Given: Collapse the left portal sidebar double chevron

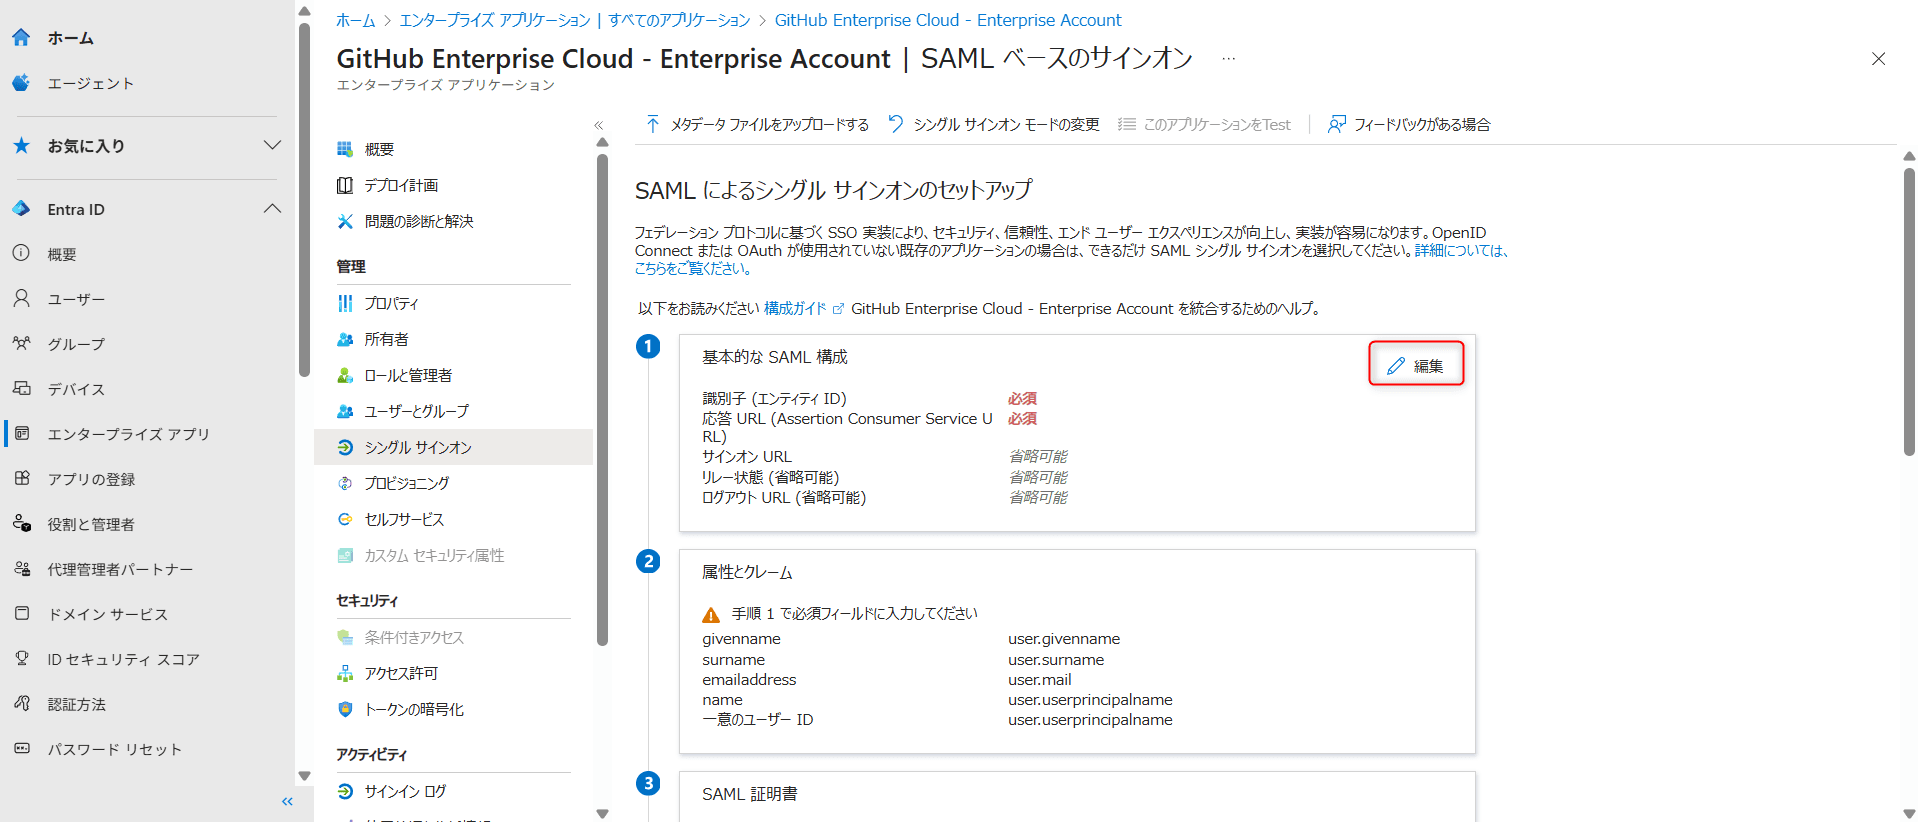Looking at the screenshot, I should [287, 801].
